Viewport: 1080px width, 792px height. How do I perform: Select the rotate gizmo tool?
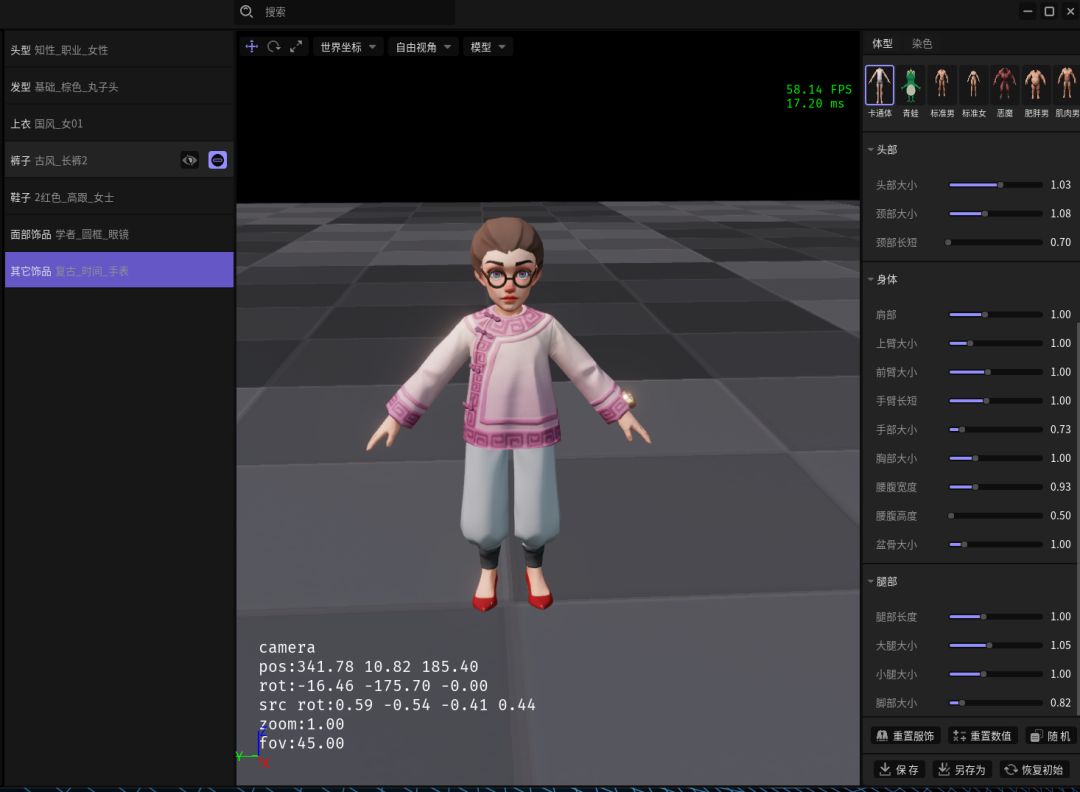[x=273, y=47]
